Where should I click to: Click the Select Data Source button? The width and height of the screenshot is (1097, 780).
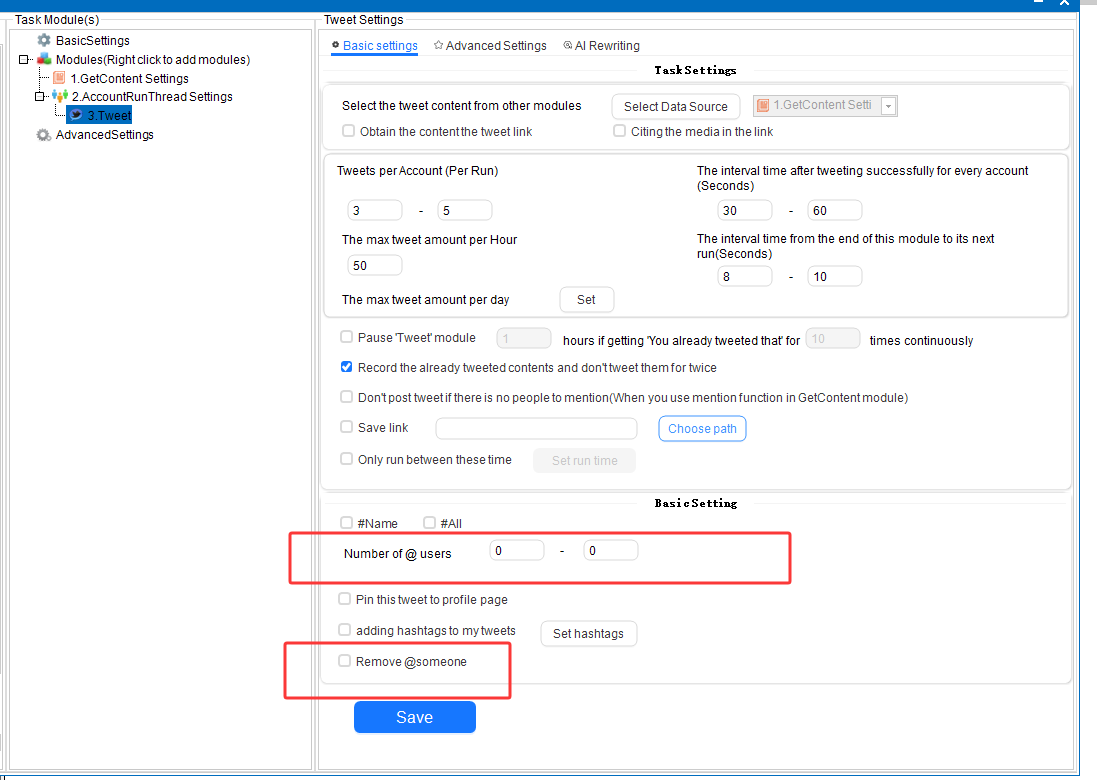[x=676, y=106]
